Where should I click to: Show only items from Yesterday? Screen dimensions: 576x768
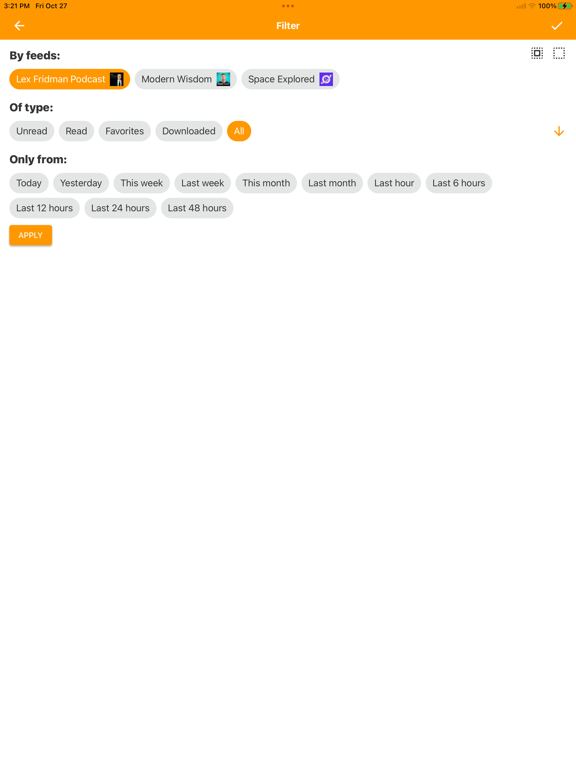[x=81, y=183]
